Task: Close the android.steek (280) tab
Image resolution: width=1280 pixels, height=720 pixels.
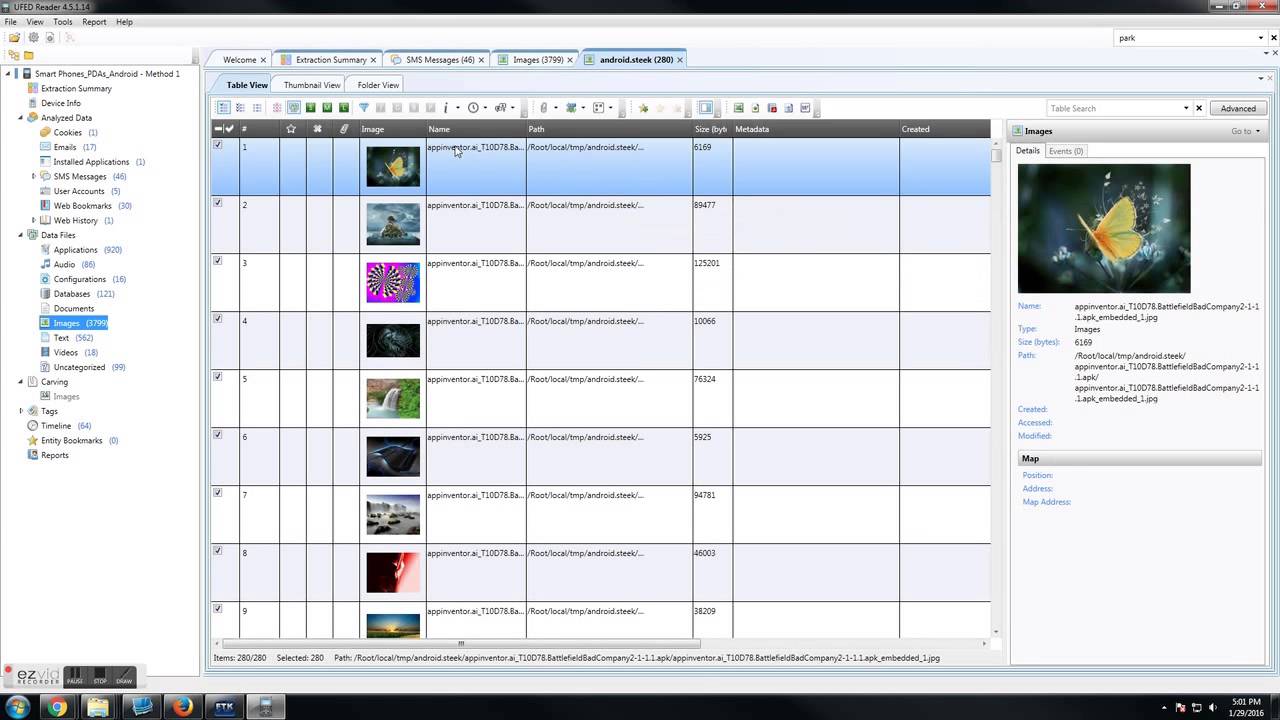Action: point(680,60)
